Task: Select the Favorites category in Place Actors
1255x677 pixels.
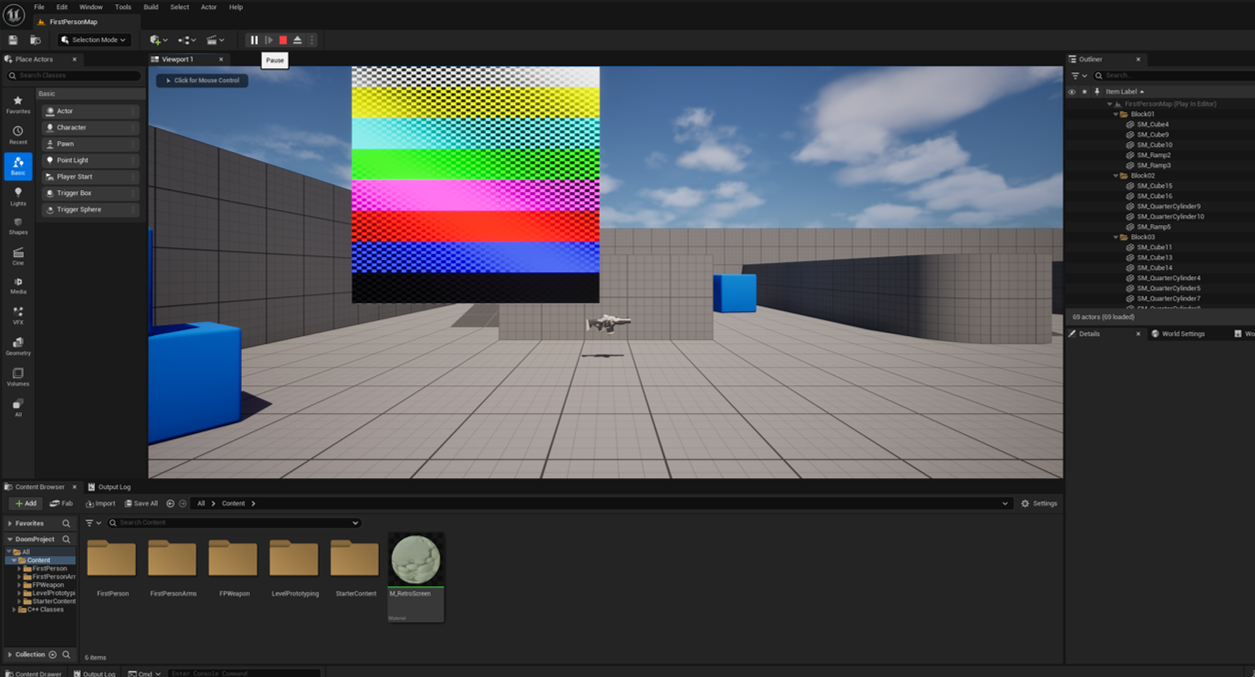Action: [18, 105]
